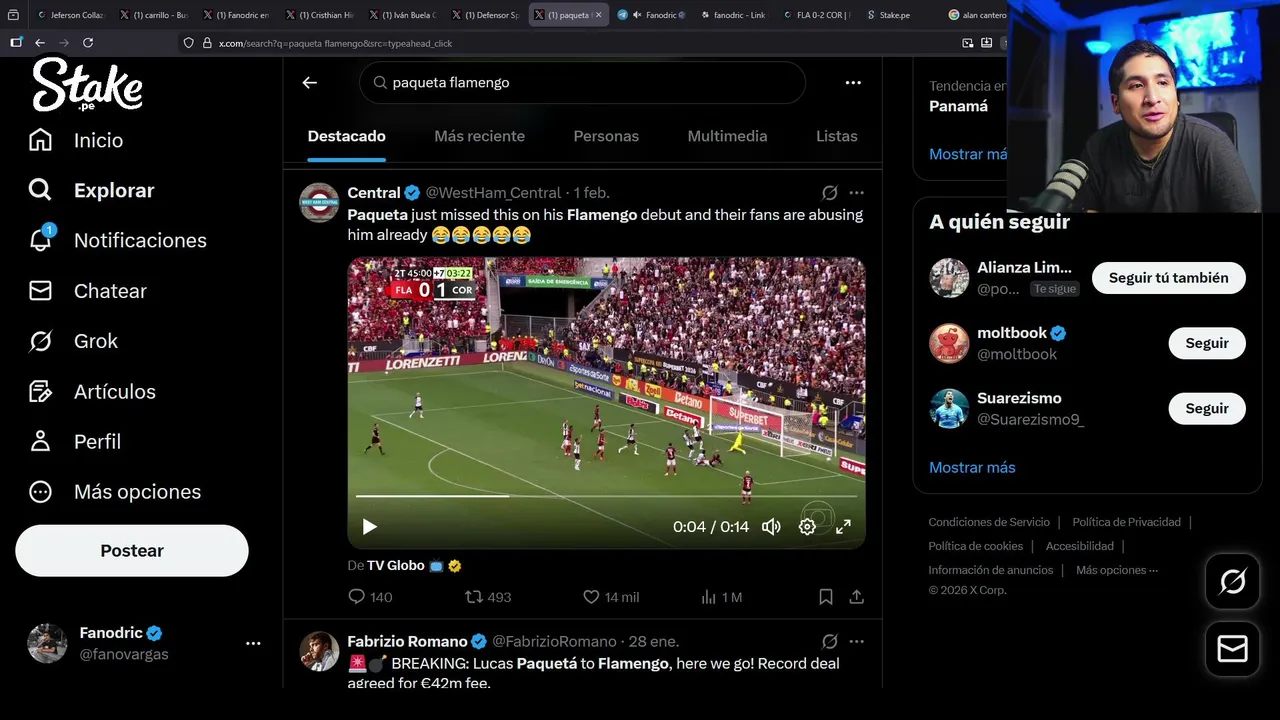Open account menu dots next to Fanodric

[253, 643]
